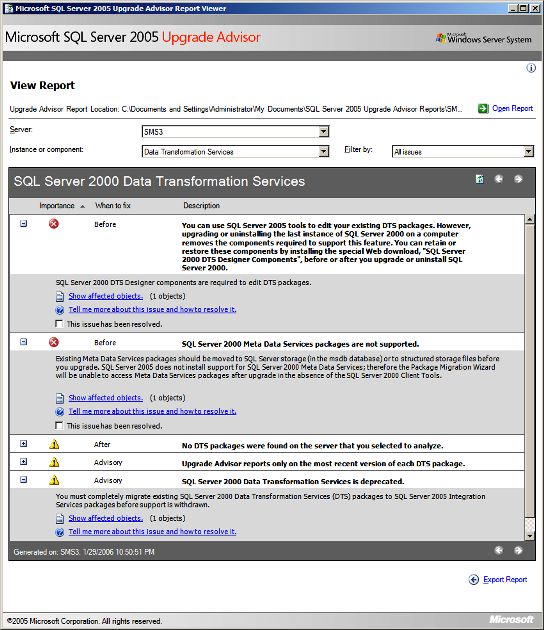
Task: Open the Filter by dropdown
Action: (529, 151)
